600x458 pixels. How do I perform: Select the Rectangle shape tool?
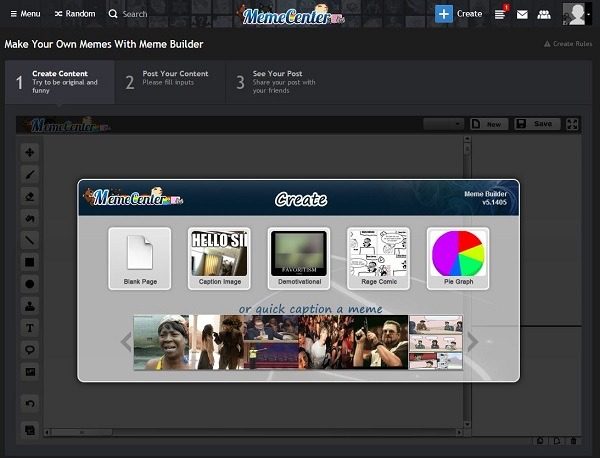coord(29,262)
